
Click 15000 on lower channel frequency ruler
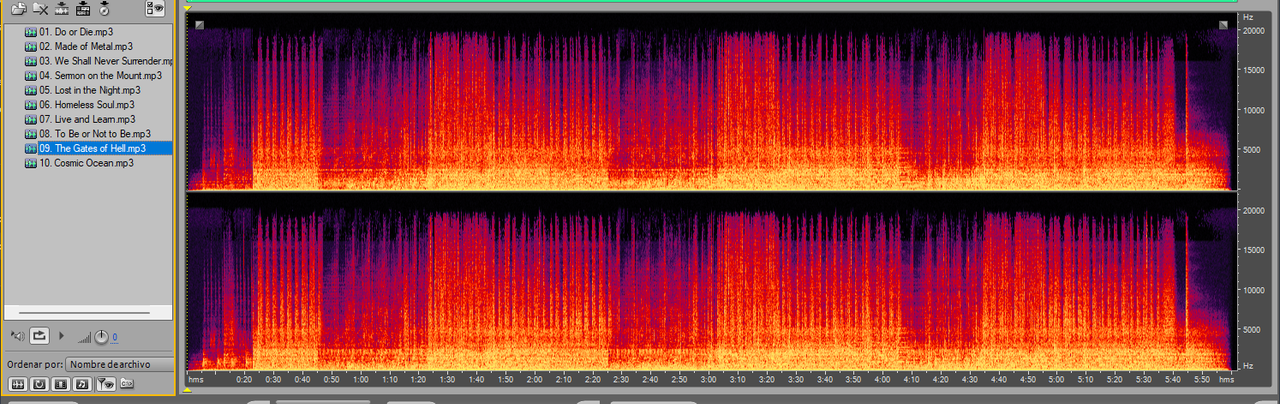pyautogui.click(x=1254, y=251)
